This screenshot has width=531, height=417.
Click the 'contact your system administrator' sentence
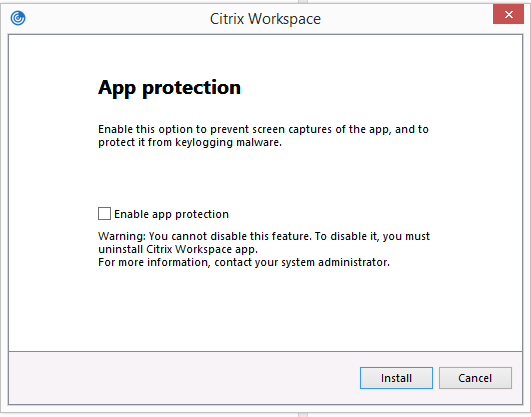pos(244,262)
